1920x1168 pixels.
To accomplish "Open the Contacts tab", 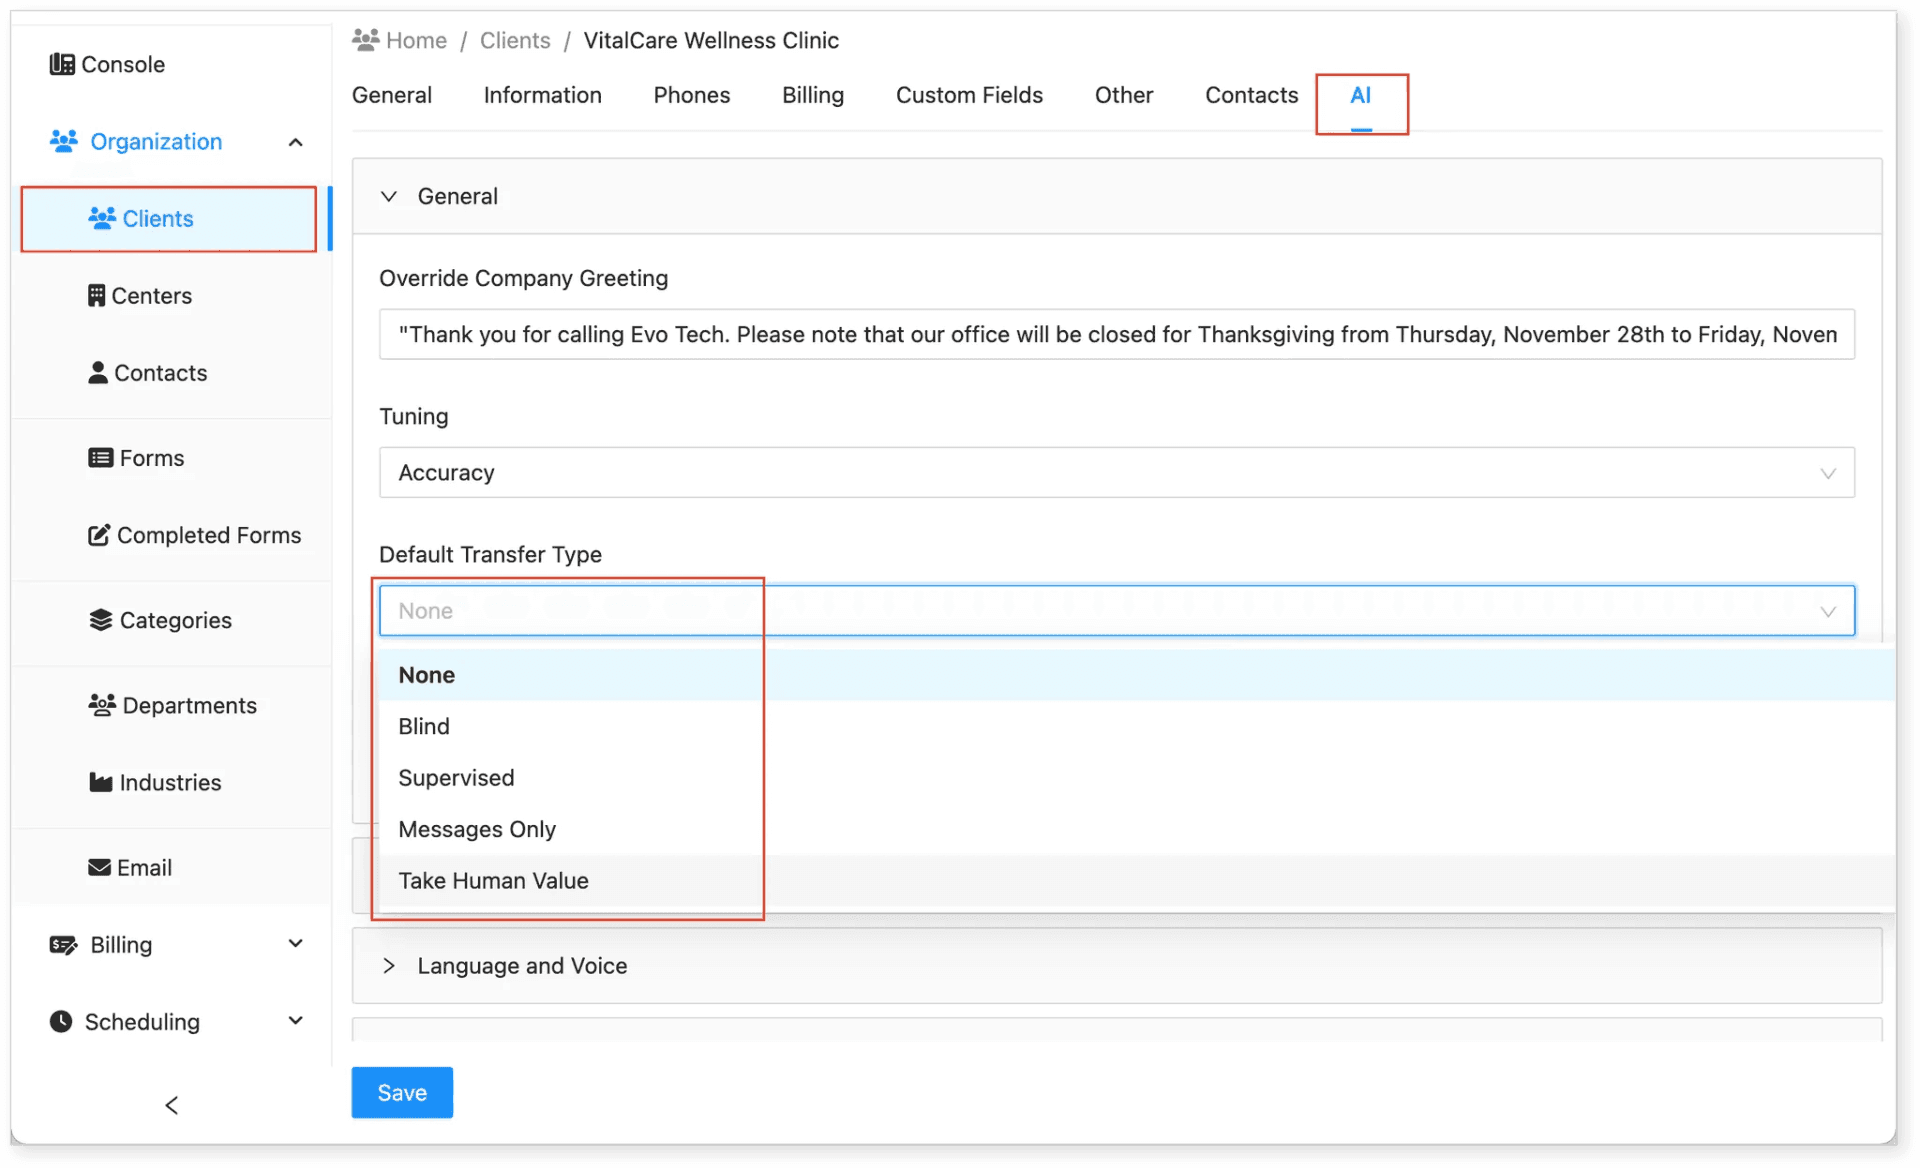I will click(x=1252, y=95).
